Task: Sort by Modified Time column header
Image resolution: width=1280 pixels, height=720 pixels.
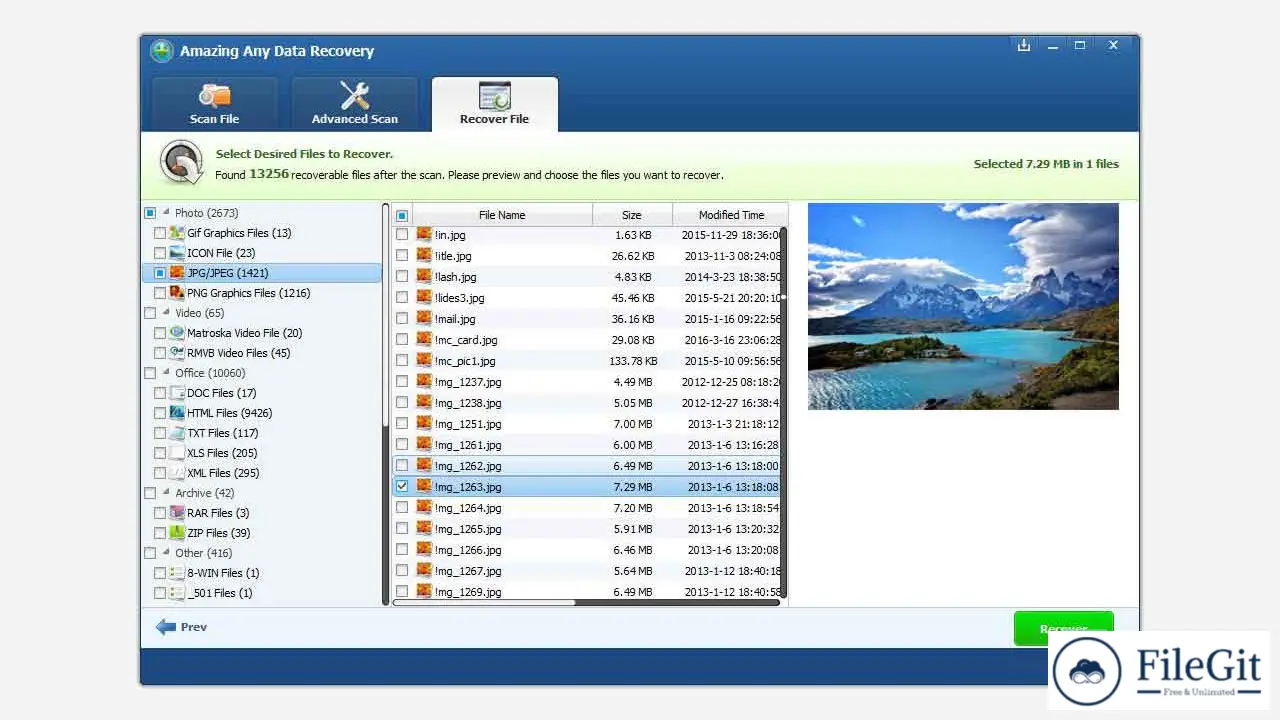Action: pyautogui.click(x=730, y=215)
